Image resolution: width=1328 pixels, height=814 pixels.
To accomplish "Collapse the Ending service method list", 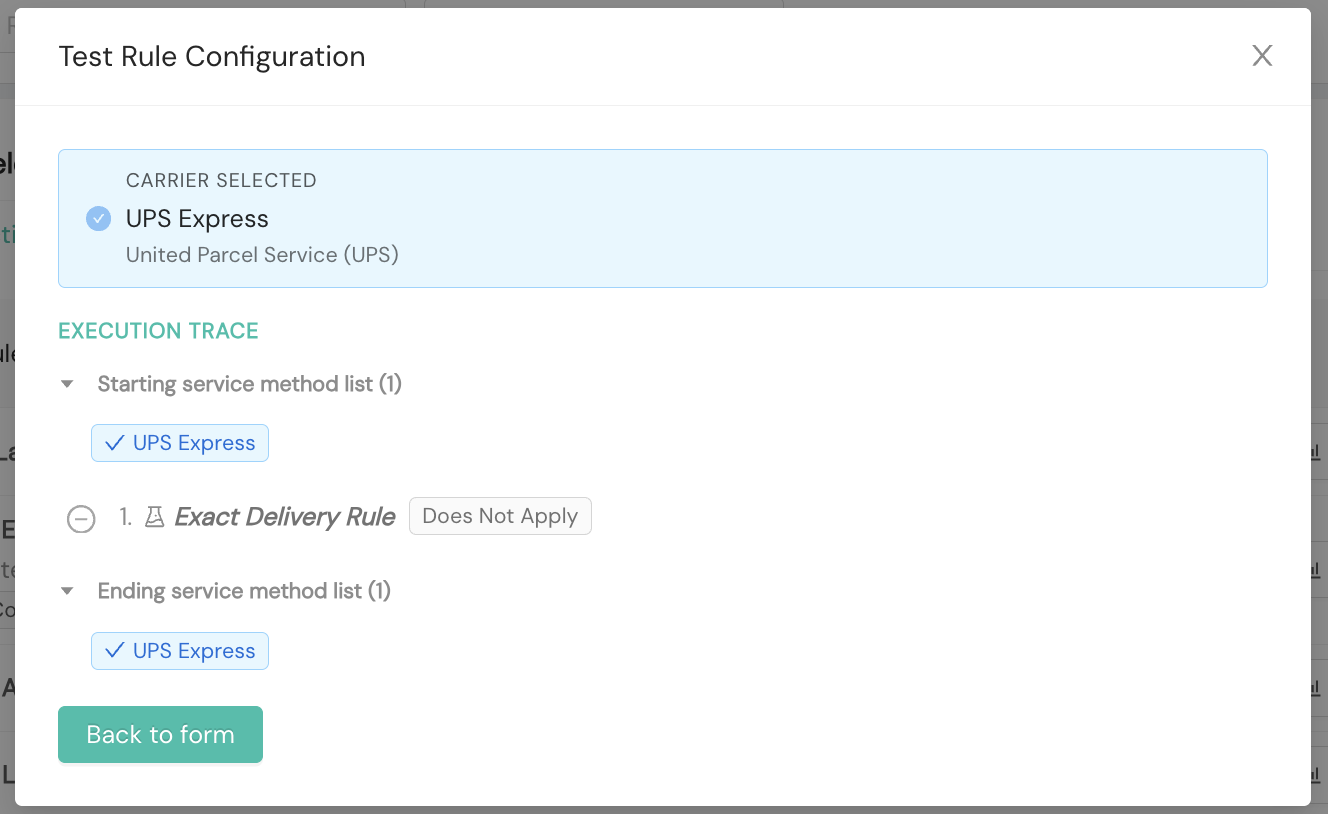I will (x=67, y=591).
